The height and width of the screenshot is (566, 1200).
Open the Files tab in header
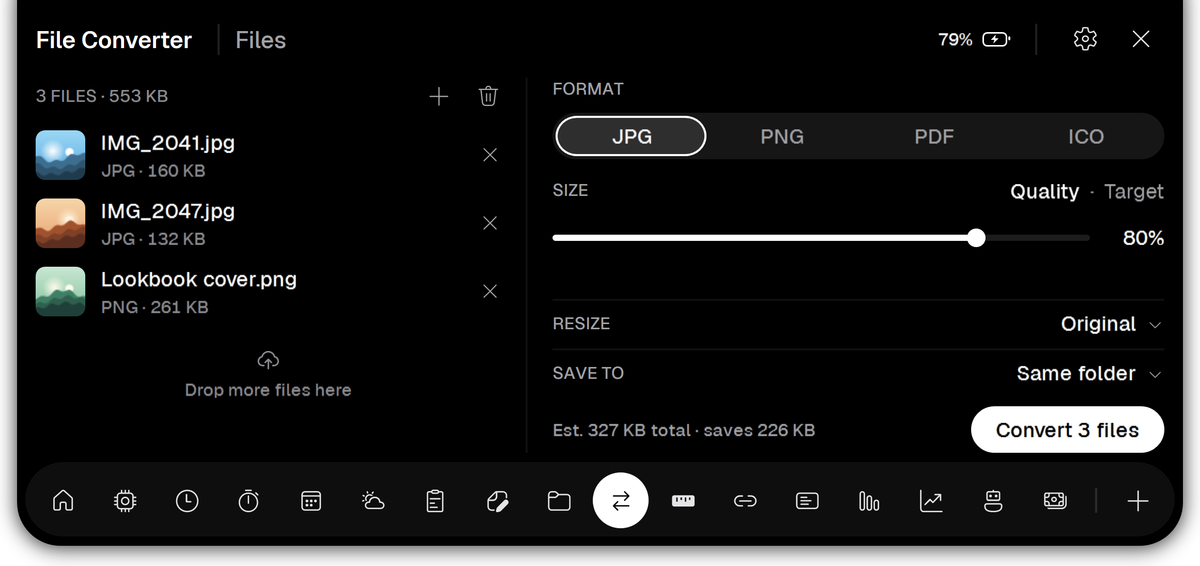click(261, 40)
